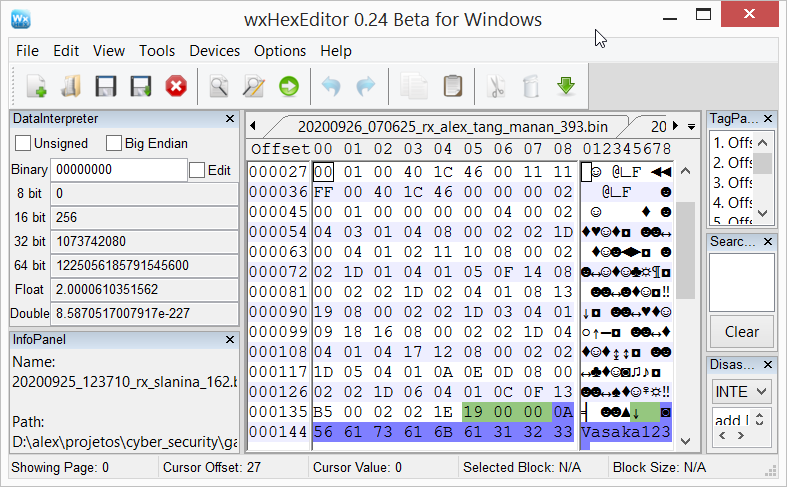Viewport: 787px width, 487px height.
Task: Close the InfoPanel
Action: [x=230, y=339]
